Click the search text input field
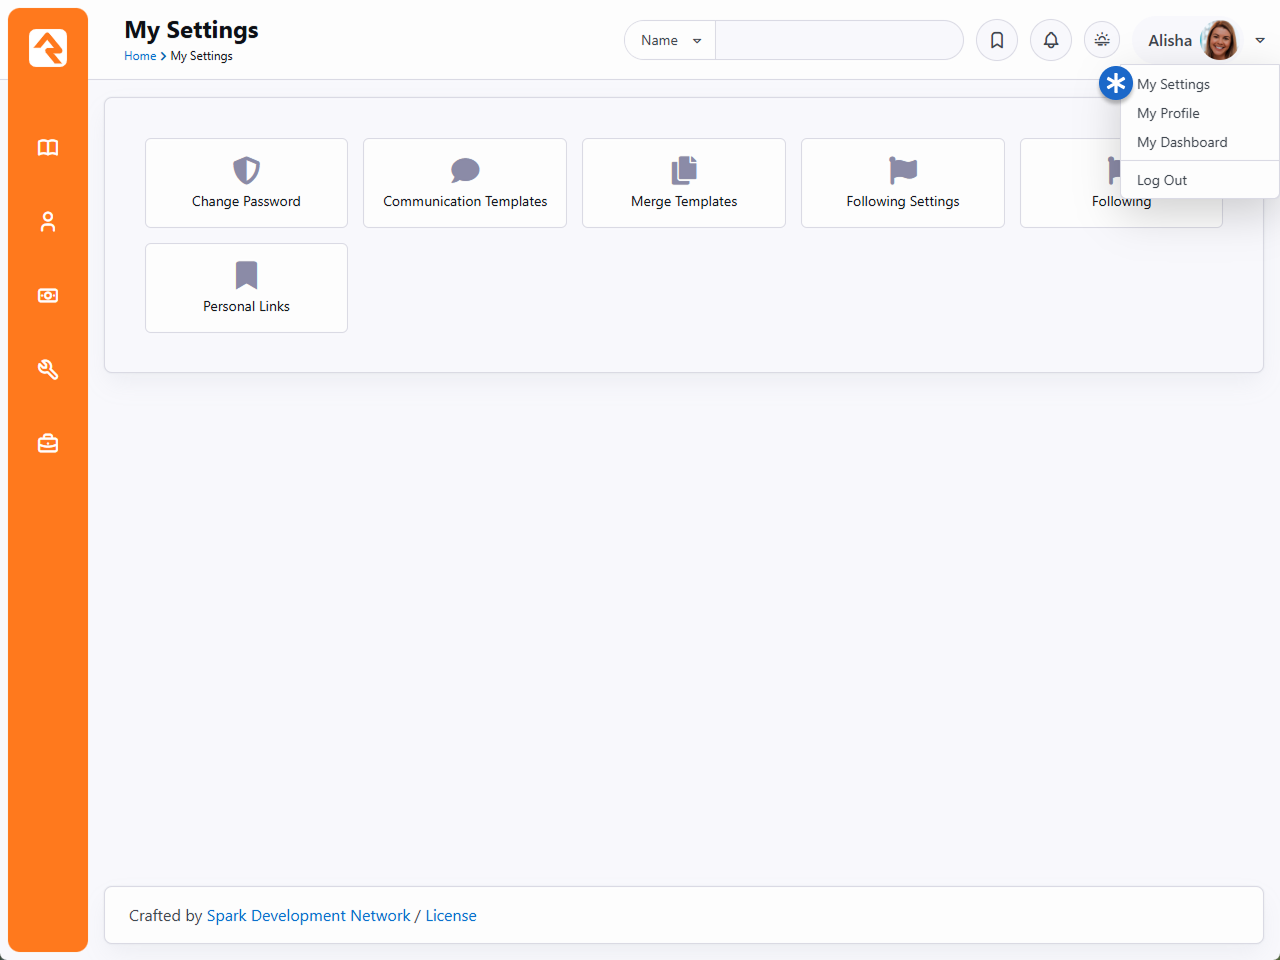 [838, 41]
